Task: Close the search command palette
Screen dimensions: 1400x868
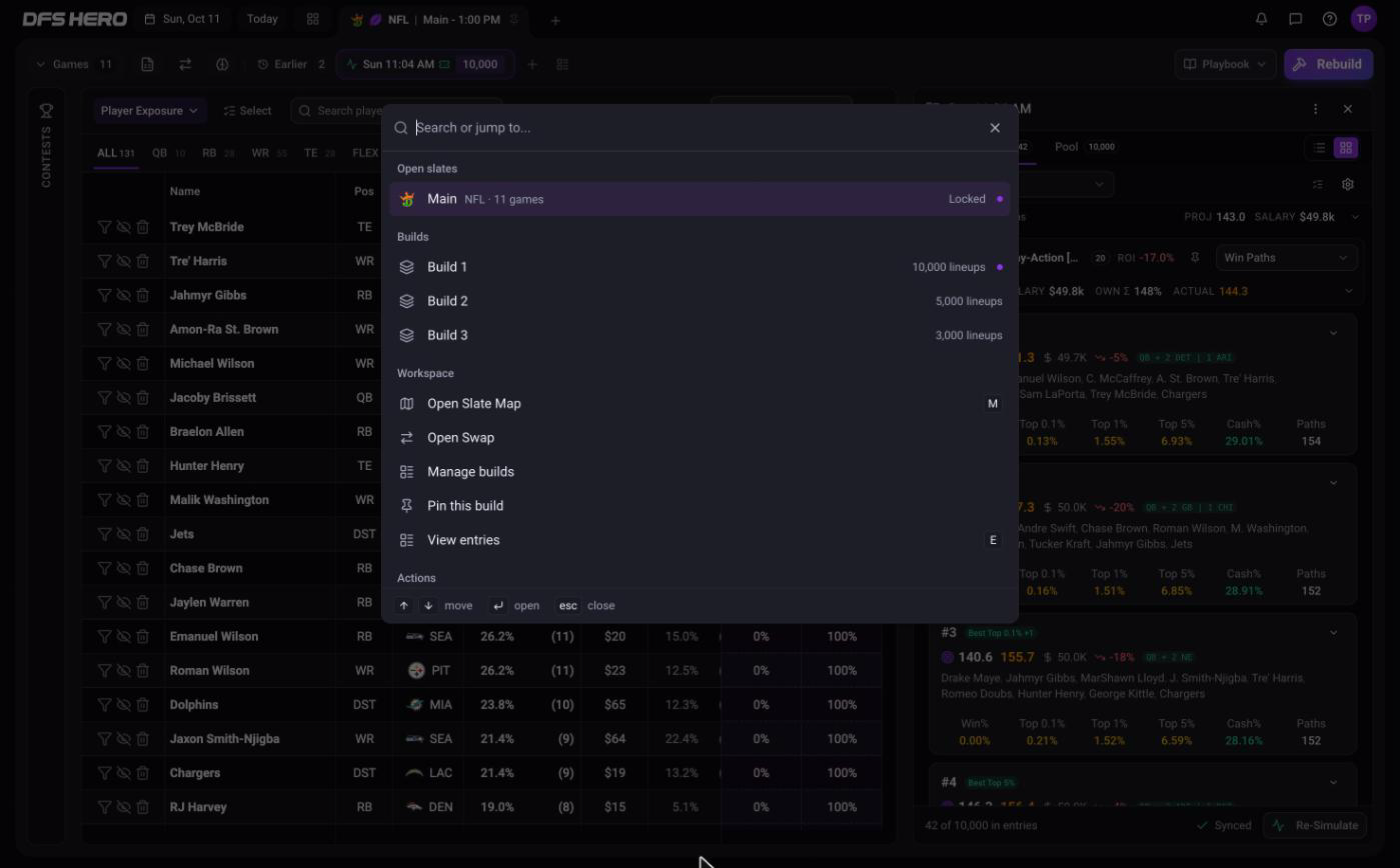Action: click(994, 128)
